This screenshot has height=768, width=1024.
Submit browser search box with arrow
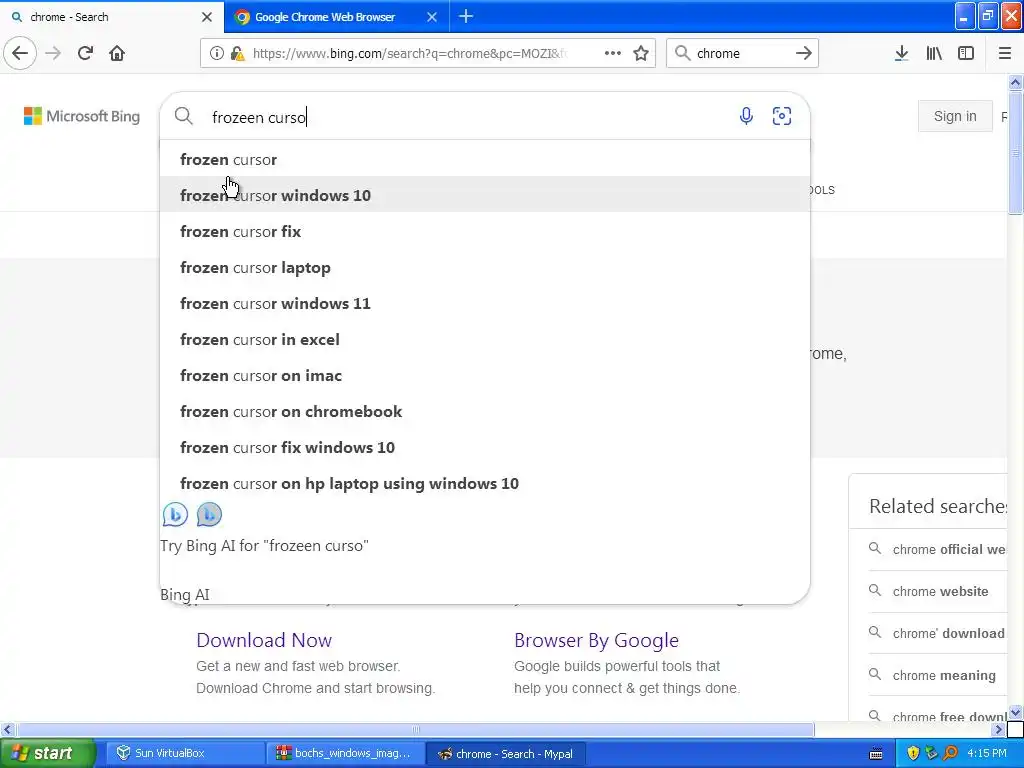[x=804, y=53]
